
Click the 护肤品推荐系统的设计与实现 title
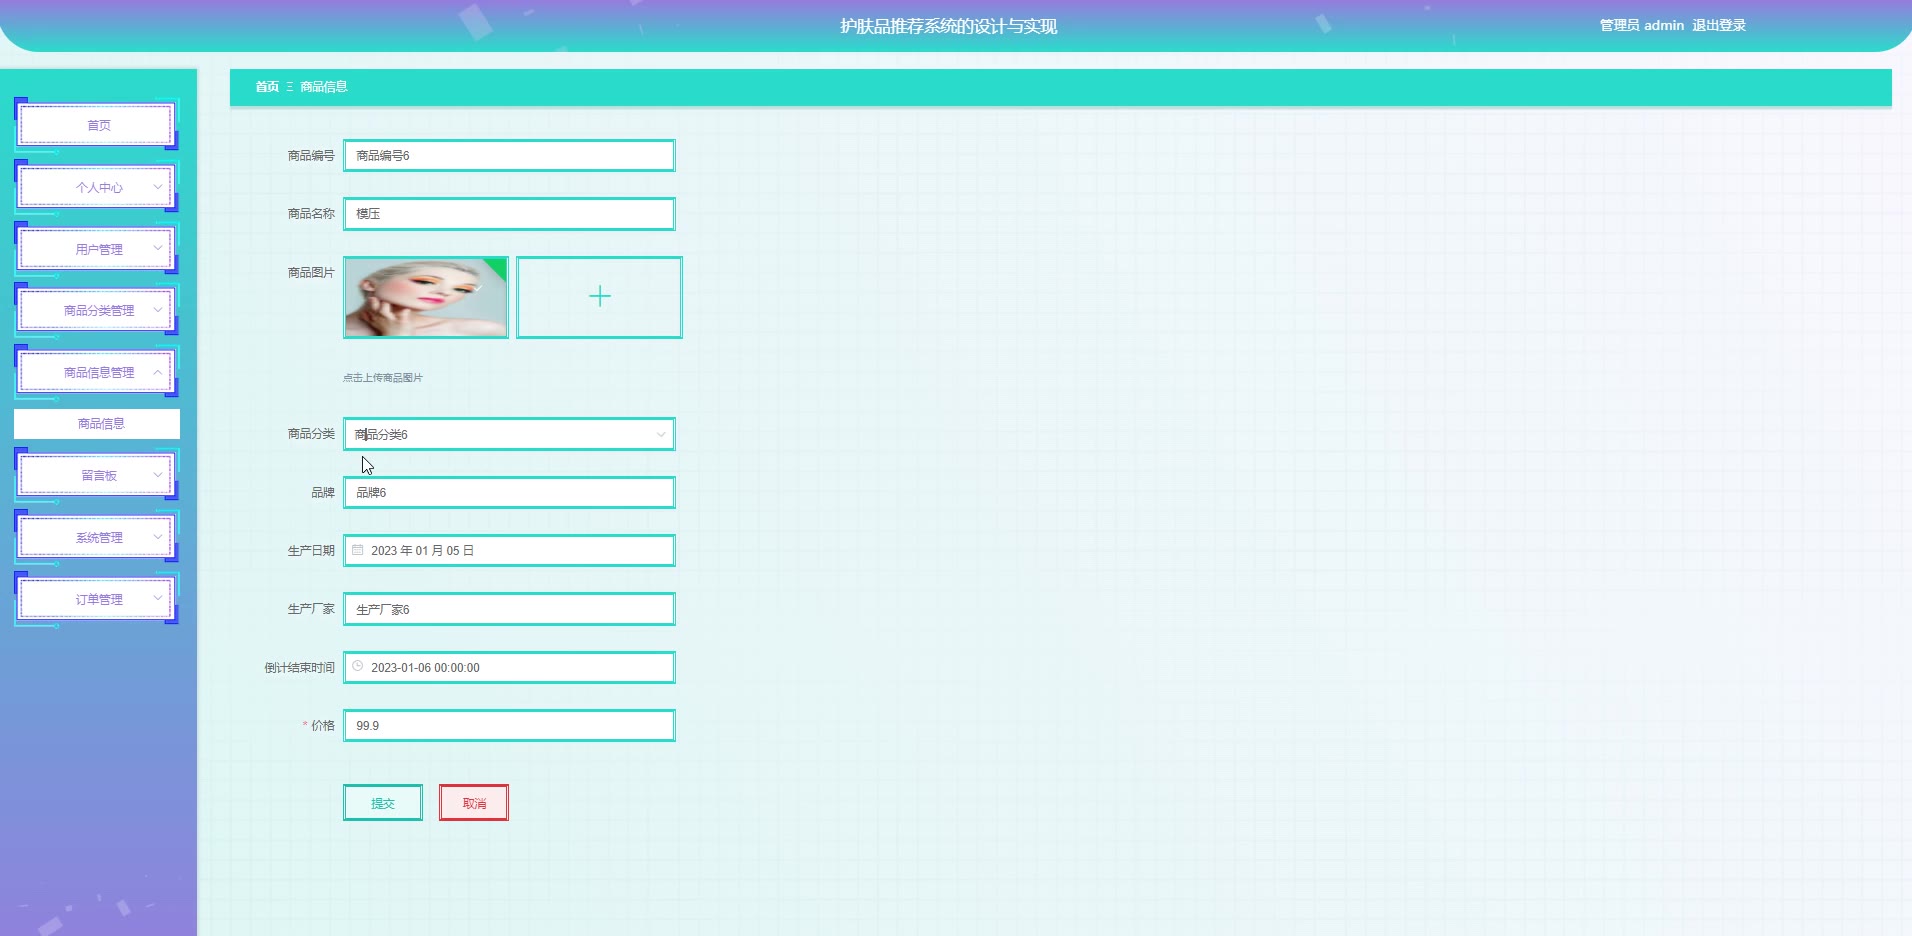pyautogui.click(x=949, y=26)
